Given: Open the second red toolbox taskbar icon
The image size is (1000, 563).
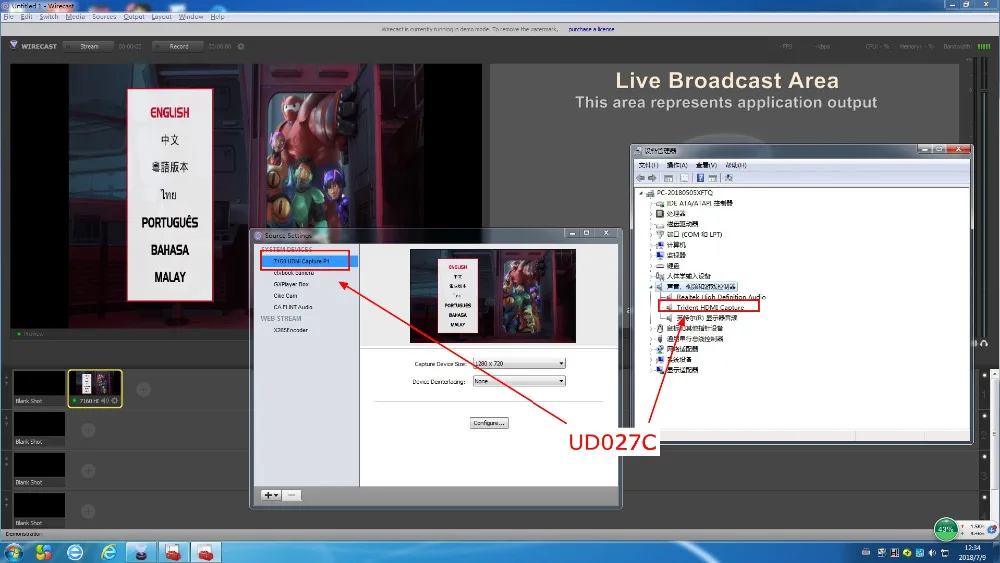Looking at the screenshot, I should [x=205, y=552].
